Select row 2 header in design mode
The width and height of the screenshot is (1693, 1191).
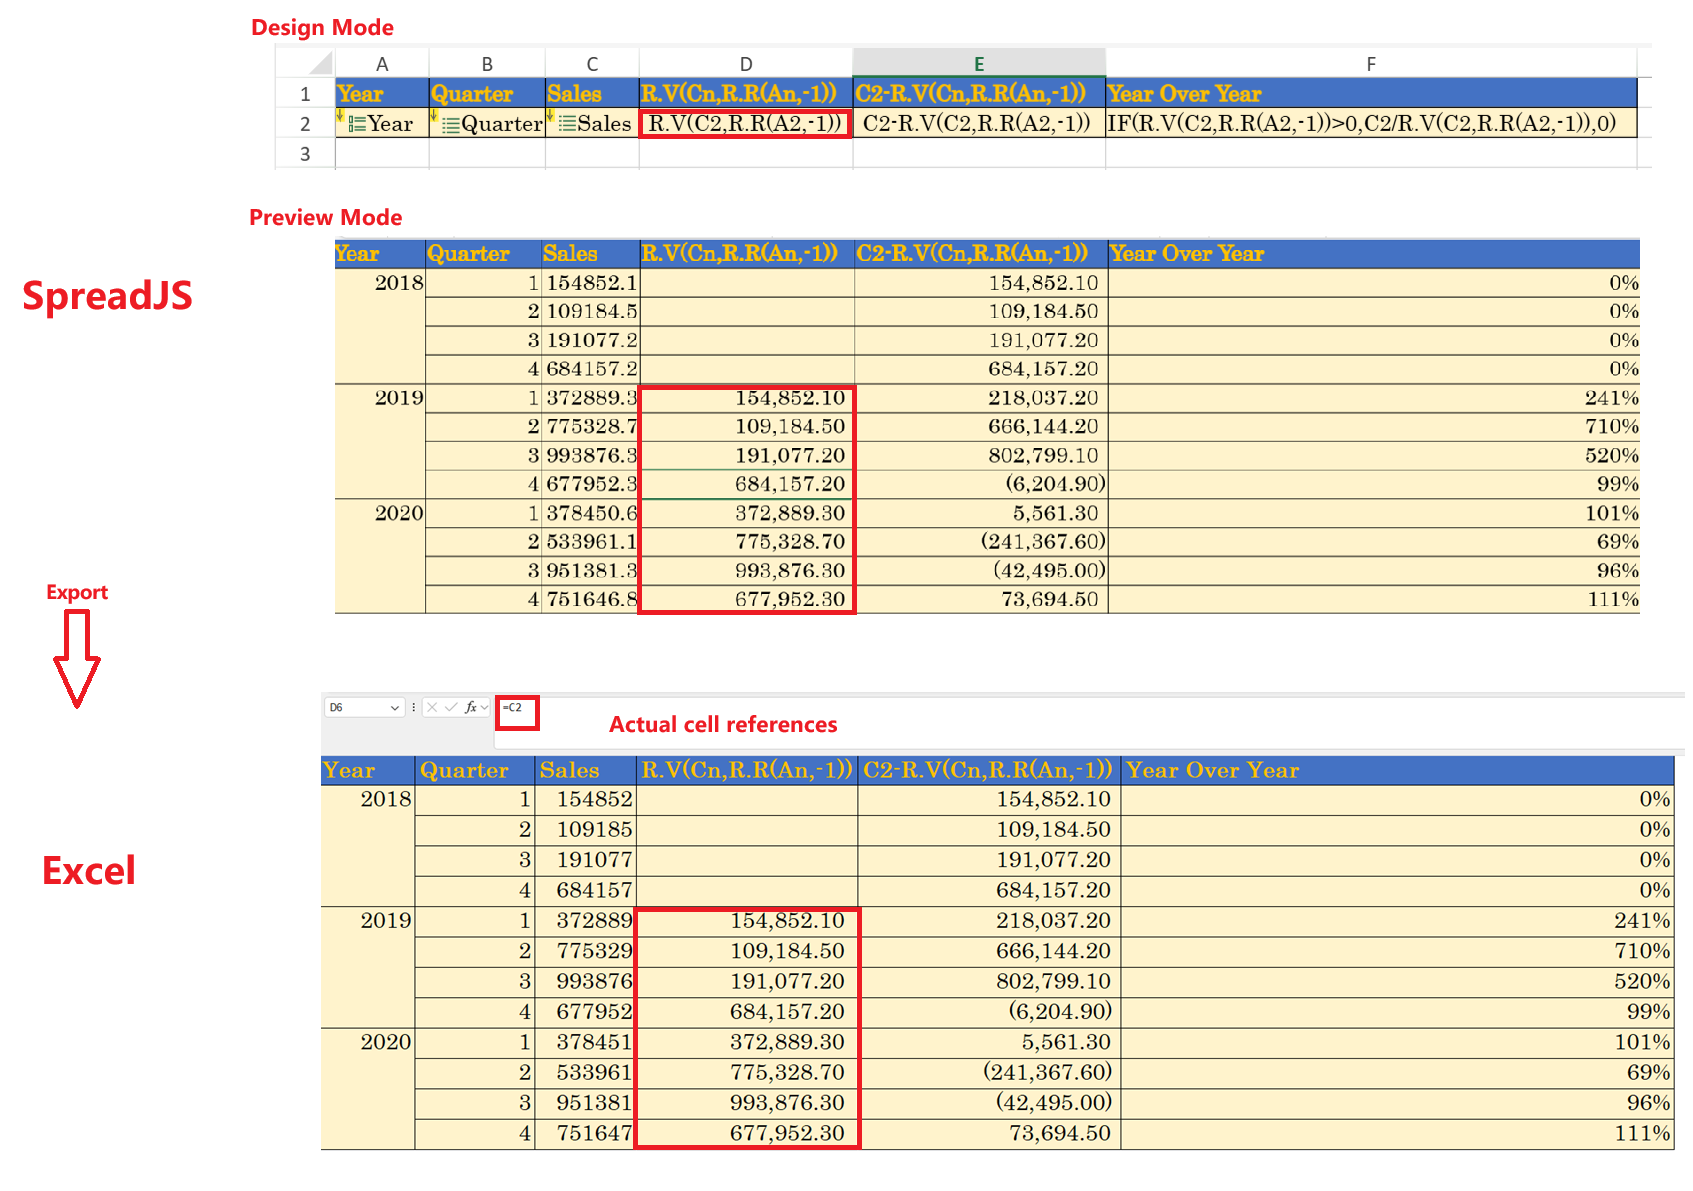(x=305, y=124)
